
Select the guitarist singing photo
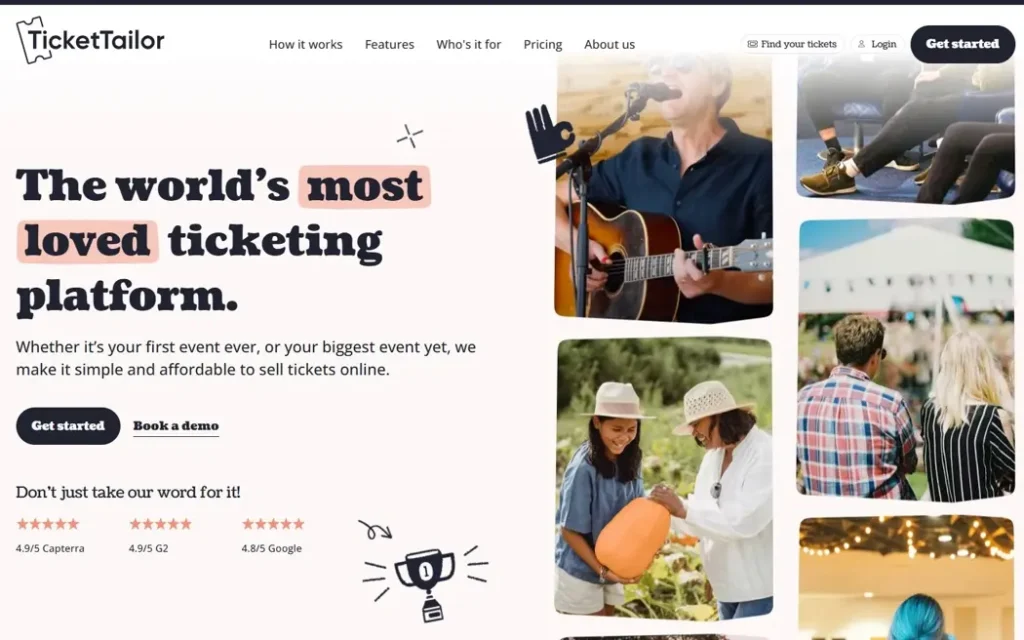[664, 188]
